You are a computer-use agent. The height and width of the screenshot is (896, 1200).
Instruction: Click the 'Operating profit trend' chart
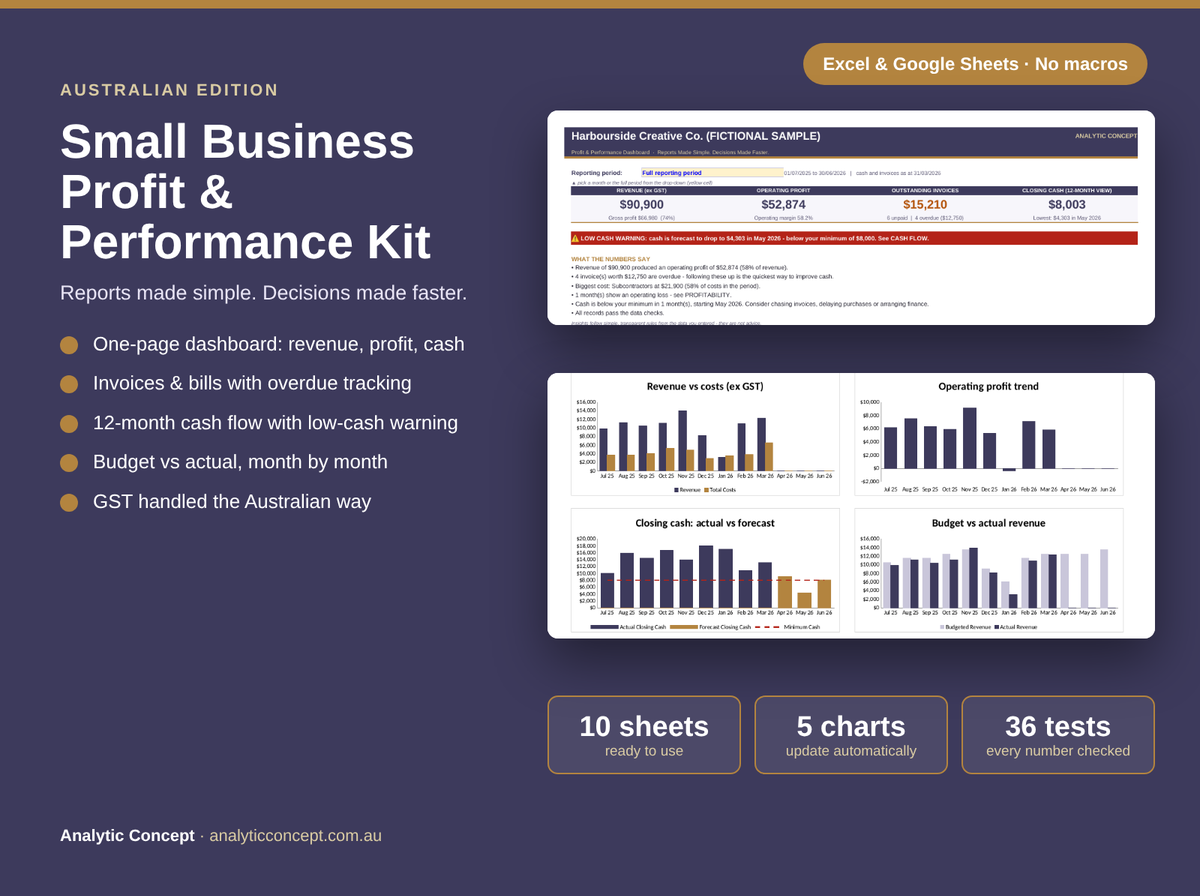click(989, 435)
